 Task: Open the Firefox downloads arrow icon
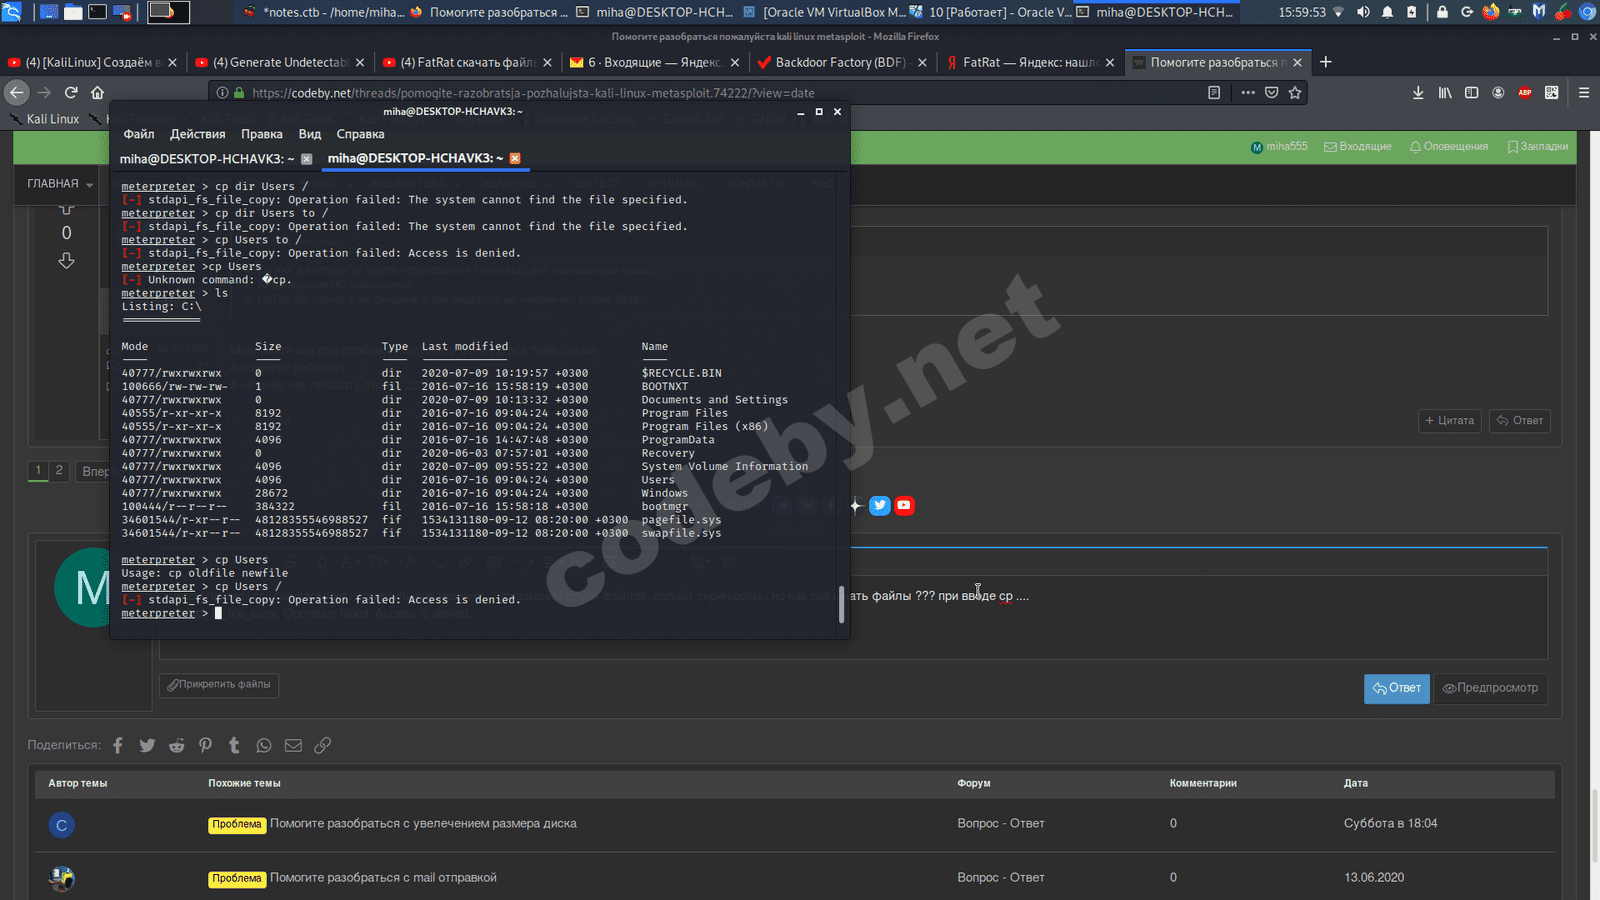click(1418, 92)
